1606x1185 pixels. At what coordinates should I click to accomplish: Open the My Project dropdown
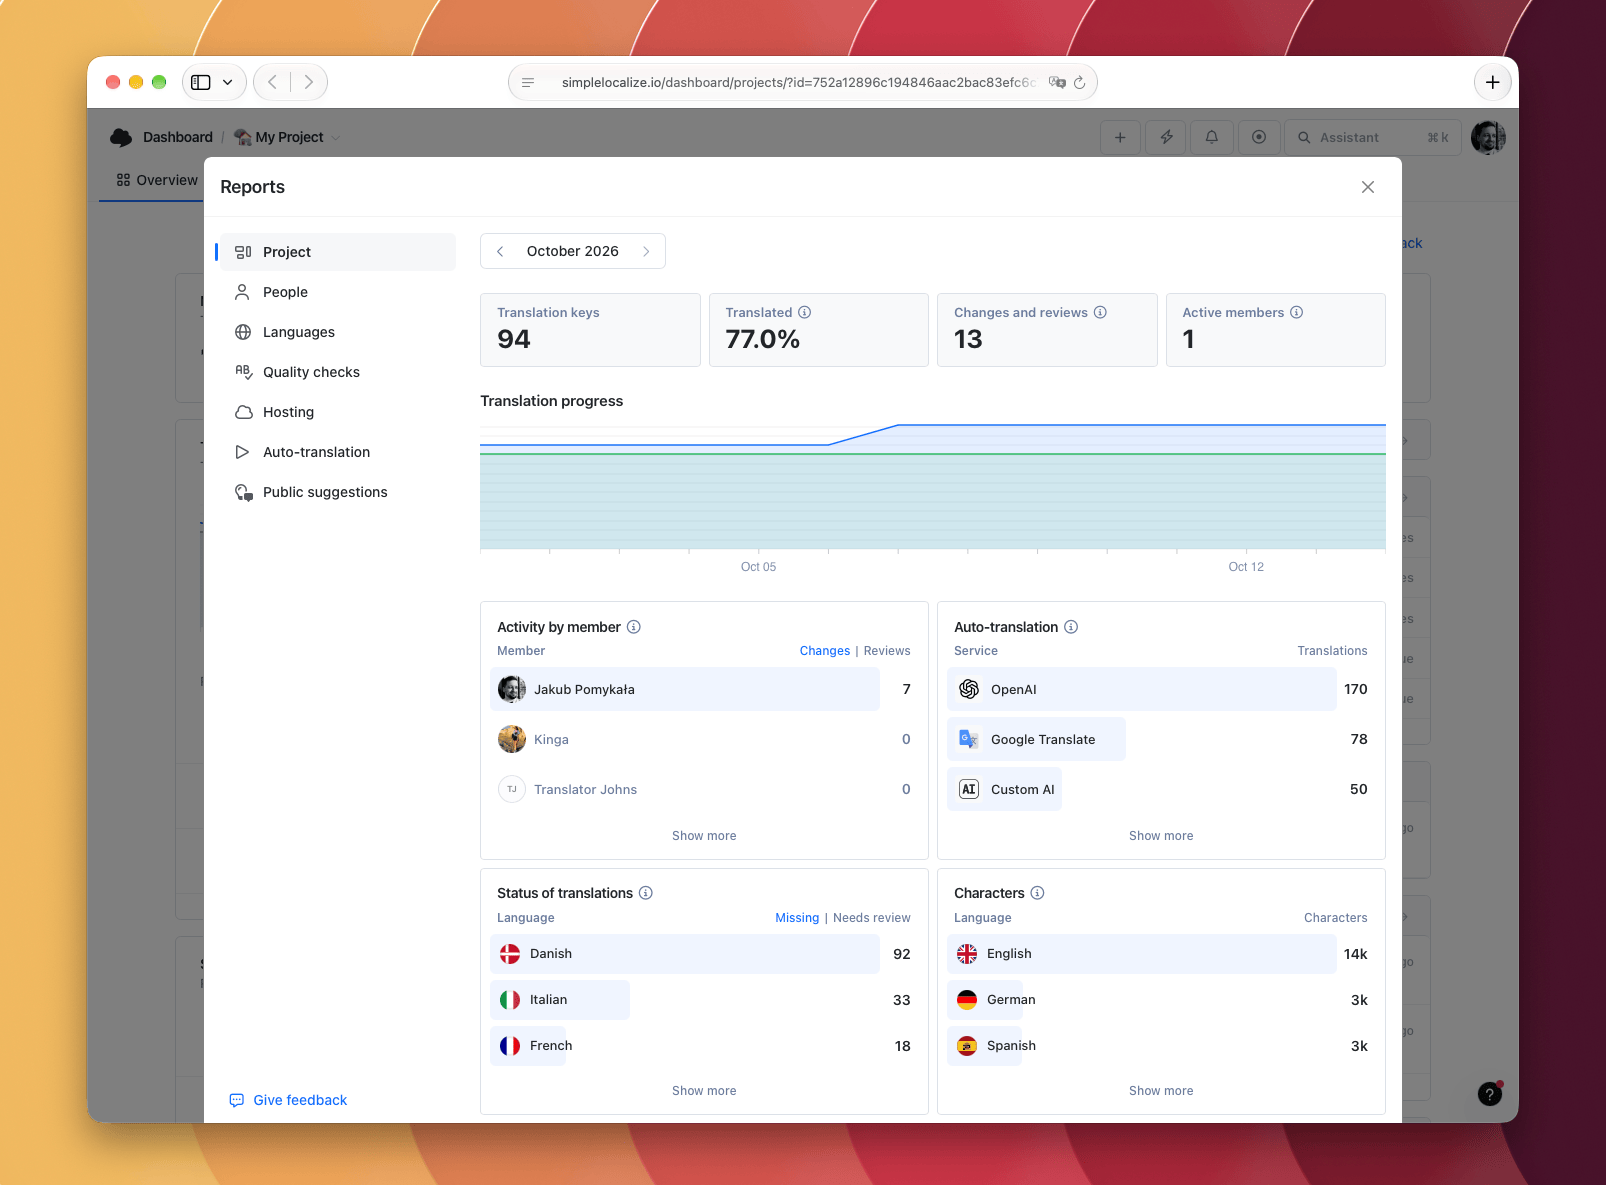pos(288,137)
